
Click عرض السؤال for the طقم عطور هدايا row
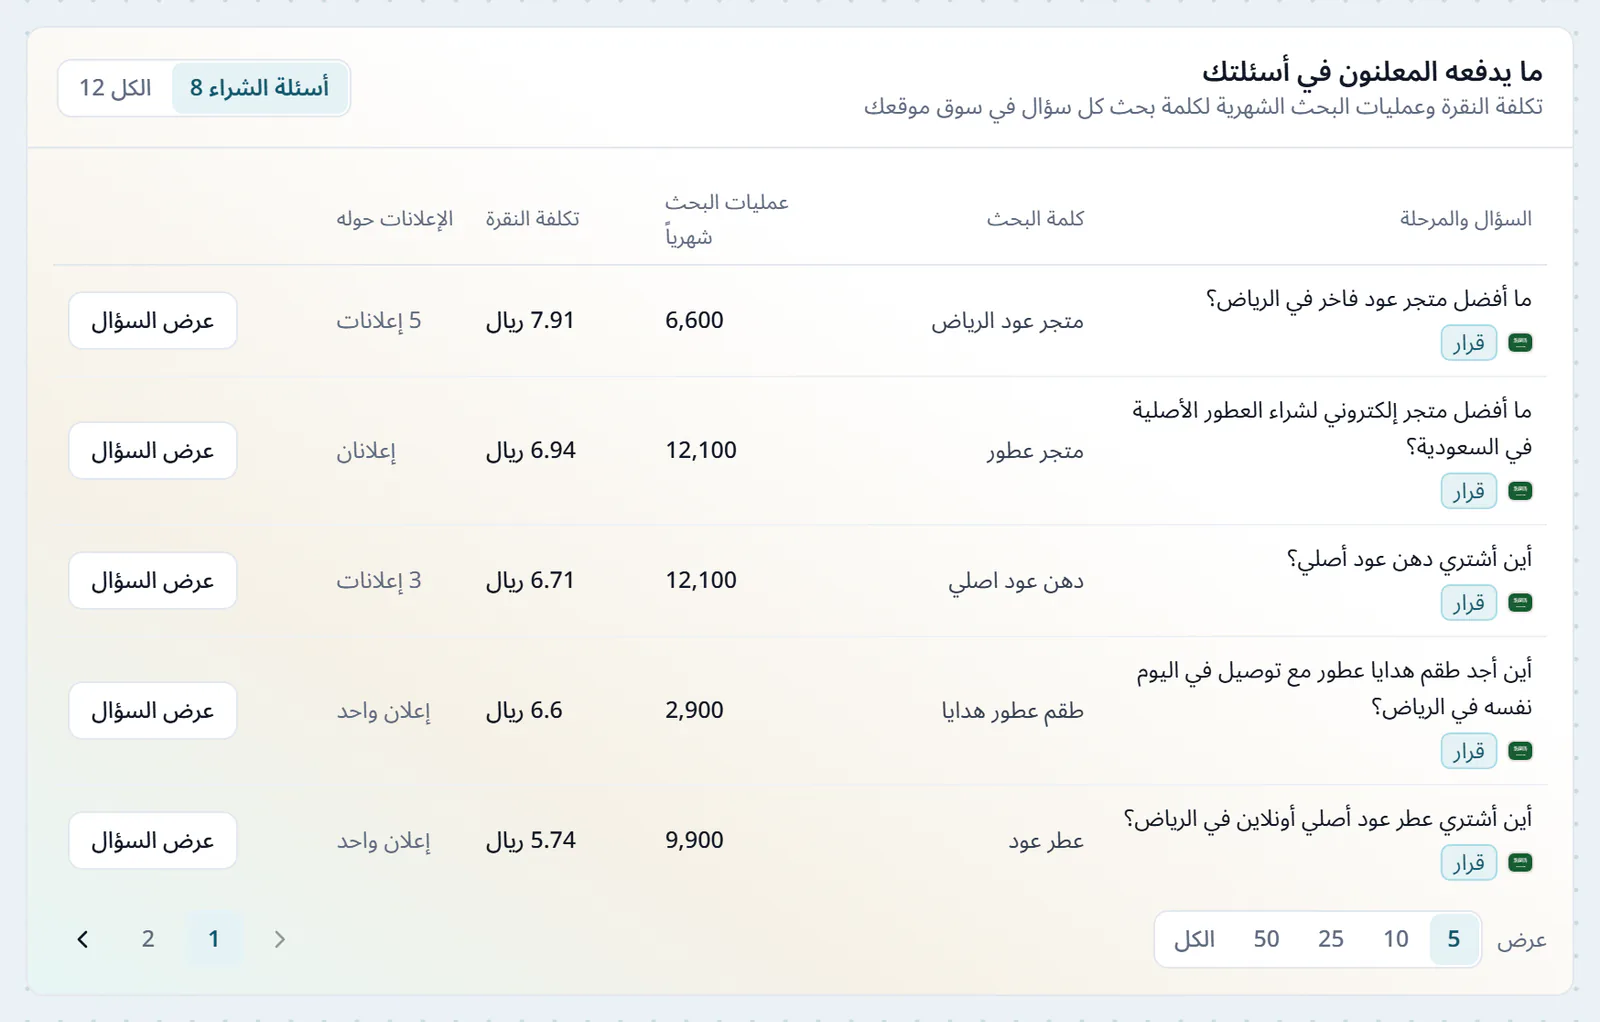click(x=153, y=711)
